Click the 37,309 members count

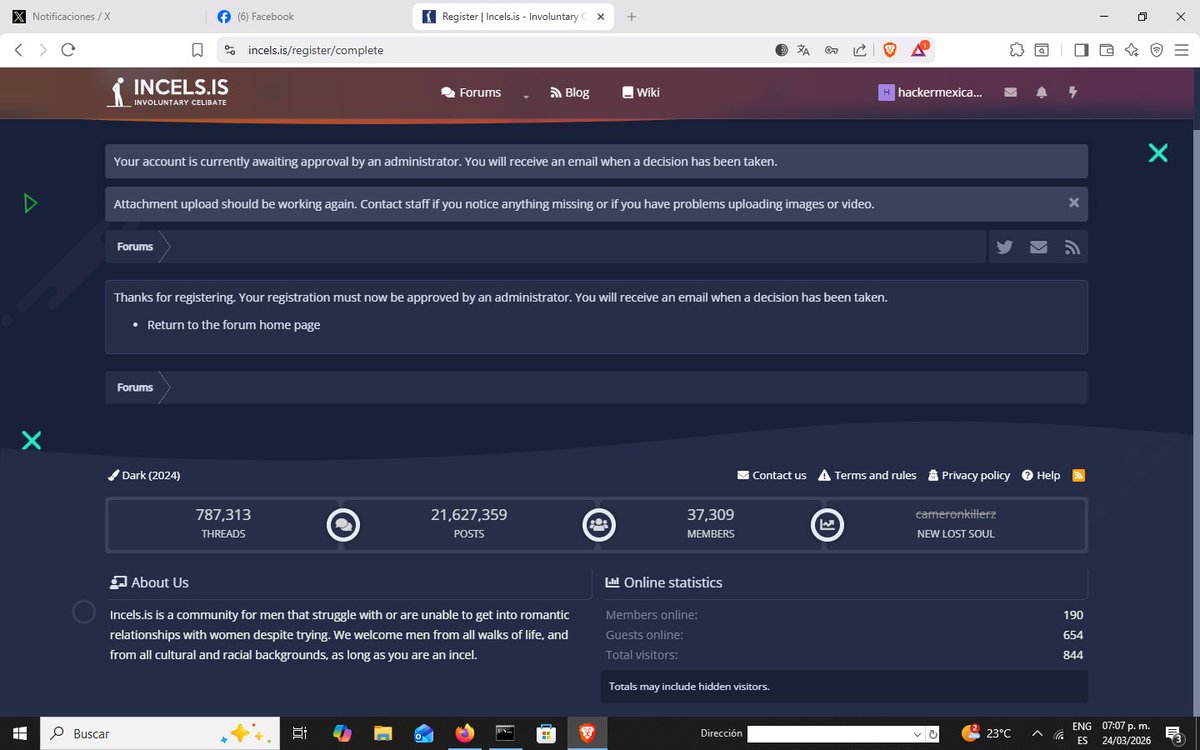[711, 514]
